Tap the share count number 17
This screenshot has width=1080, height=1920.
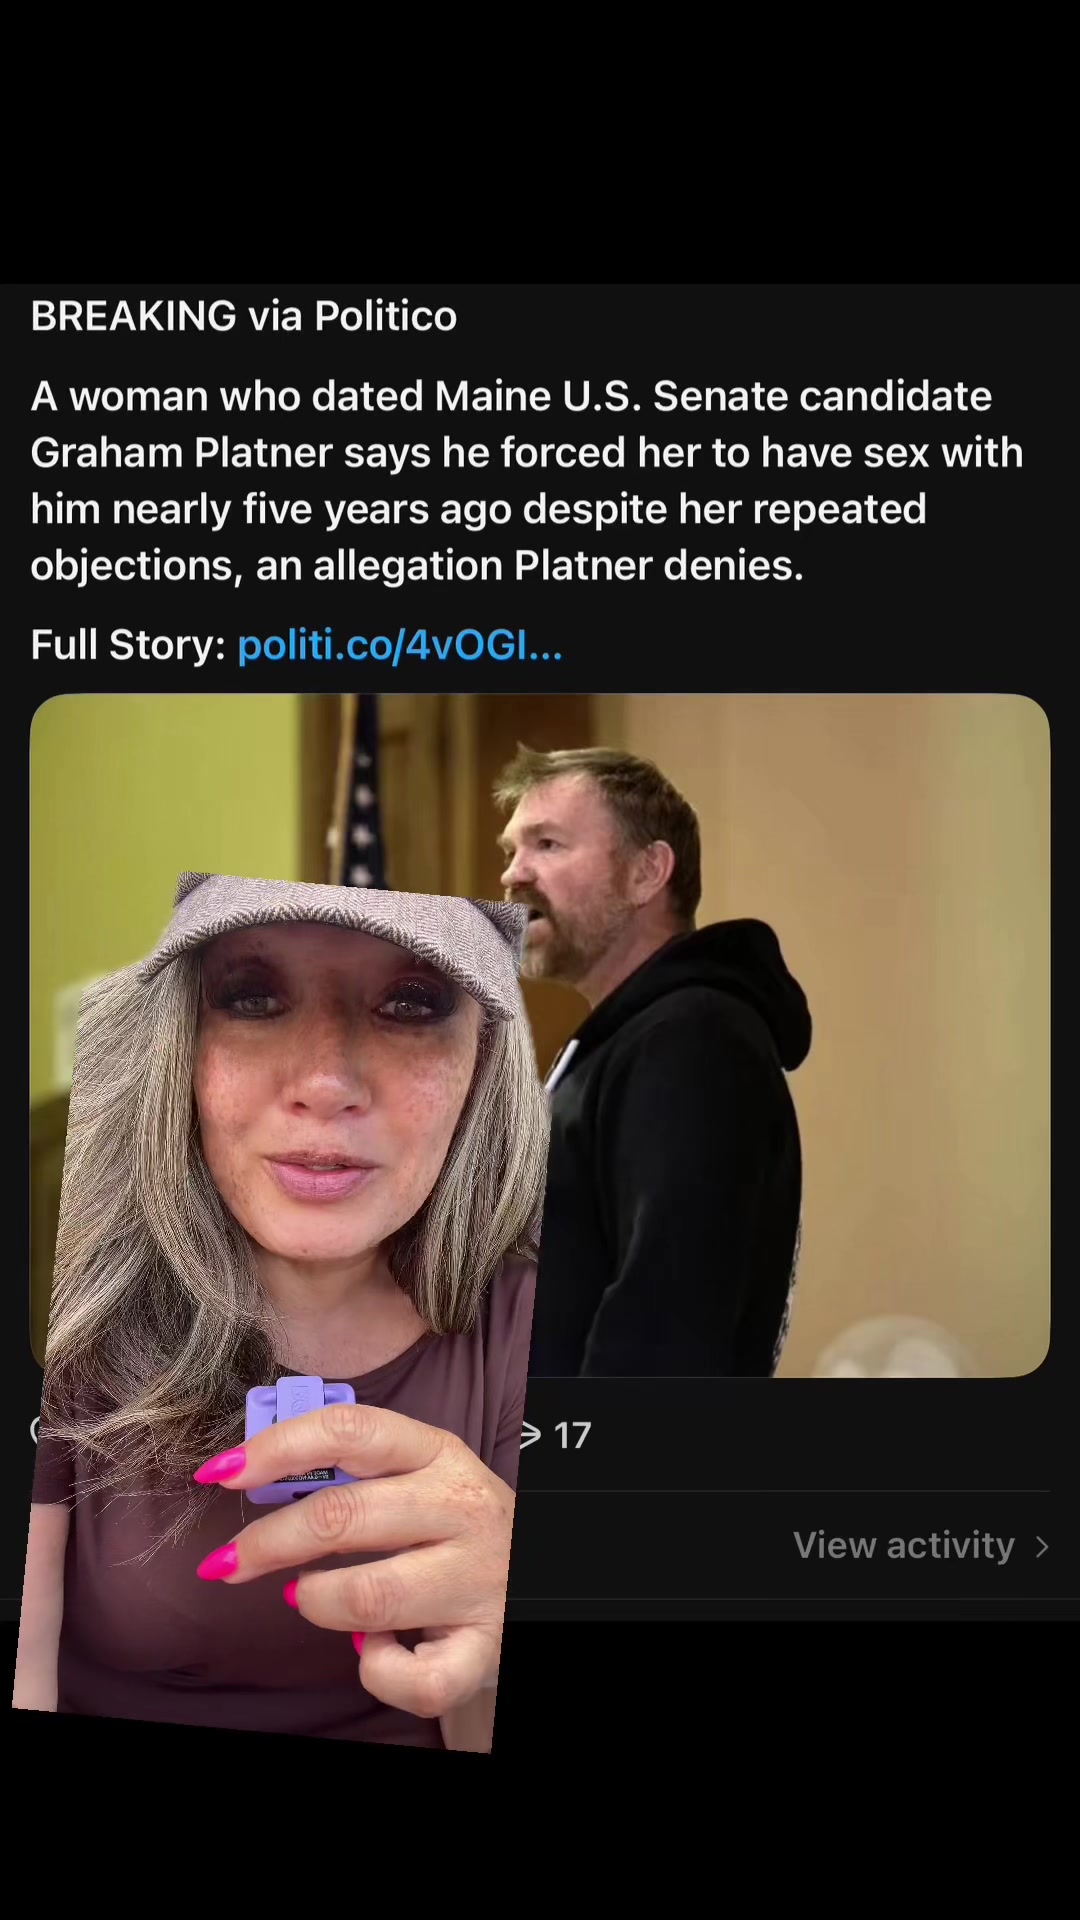click(x=572, y=1436)
